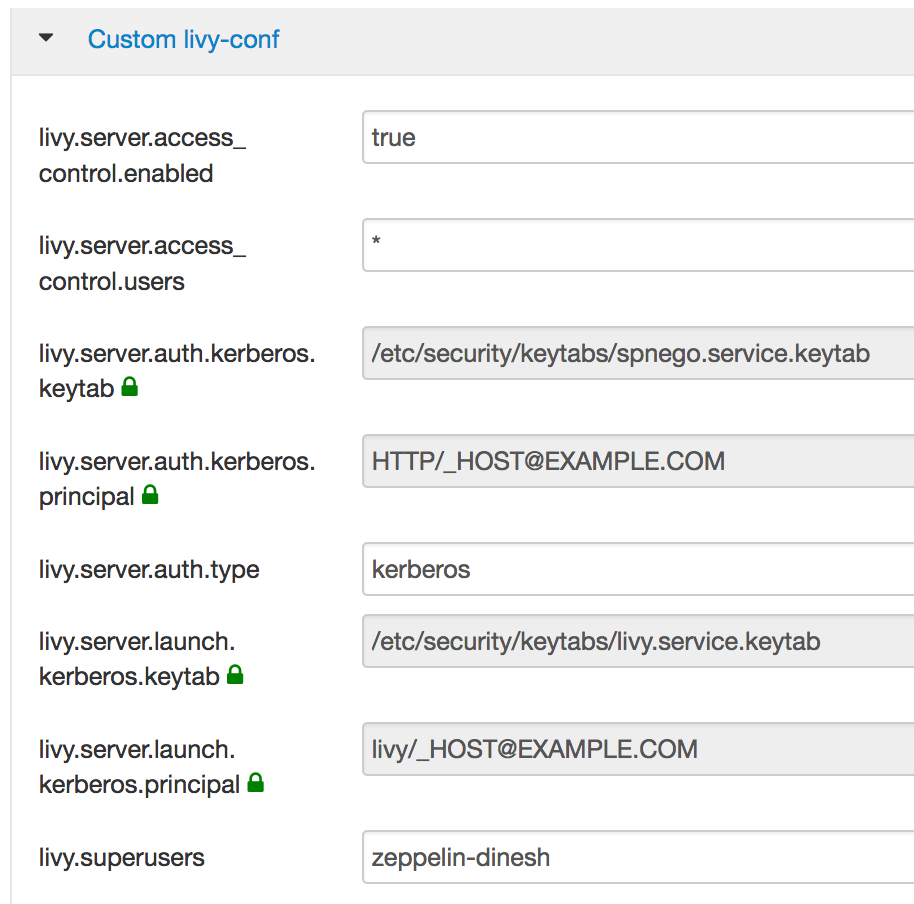Click the livy.server.auth.type field showing kerberos
This screenshot has width=914, height=904.
point(638,569)
